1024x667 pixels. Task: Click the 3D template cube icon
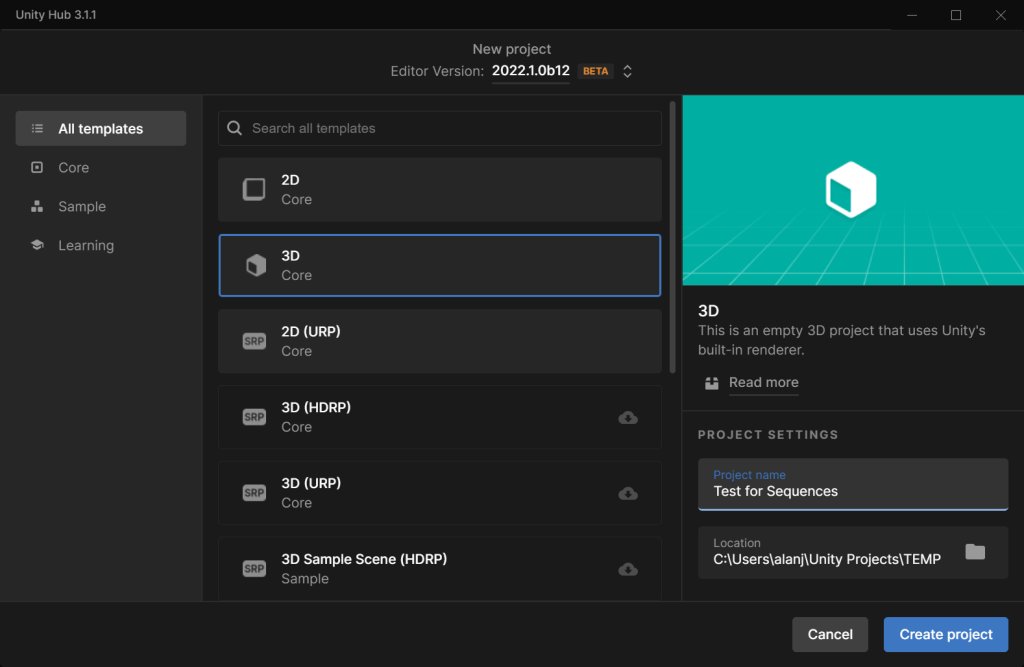point(255,265)
